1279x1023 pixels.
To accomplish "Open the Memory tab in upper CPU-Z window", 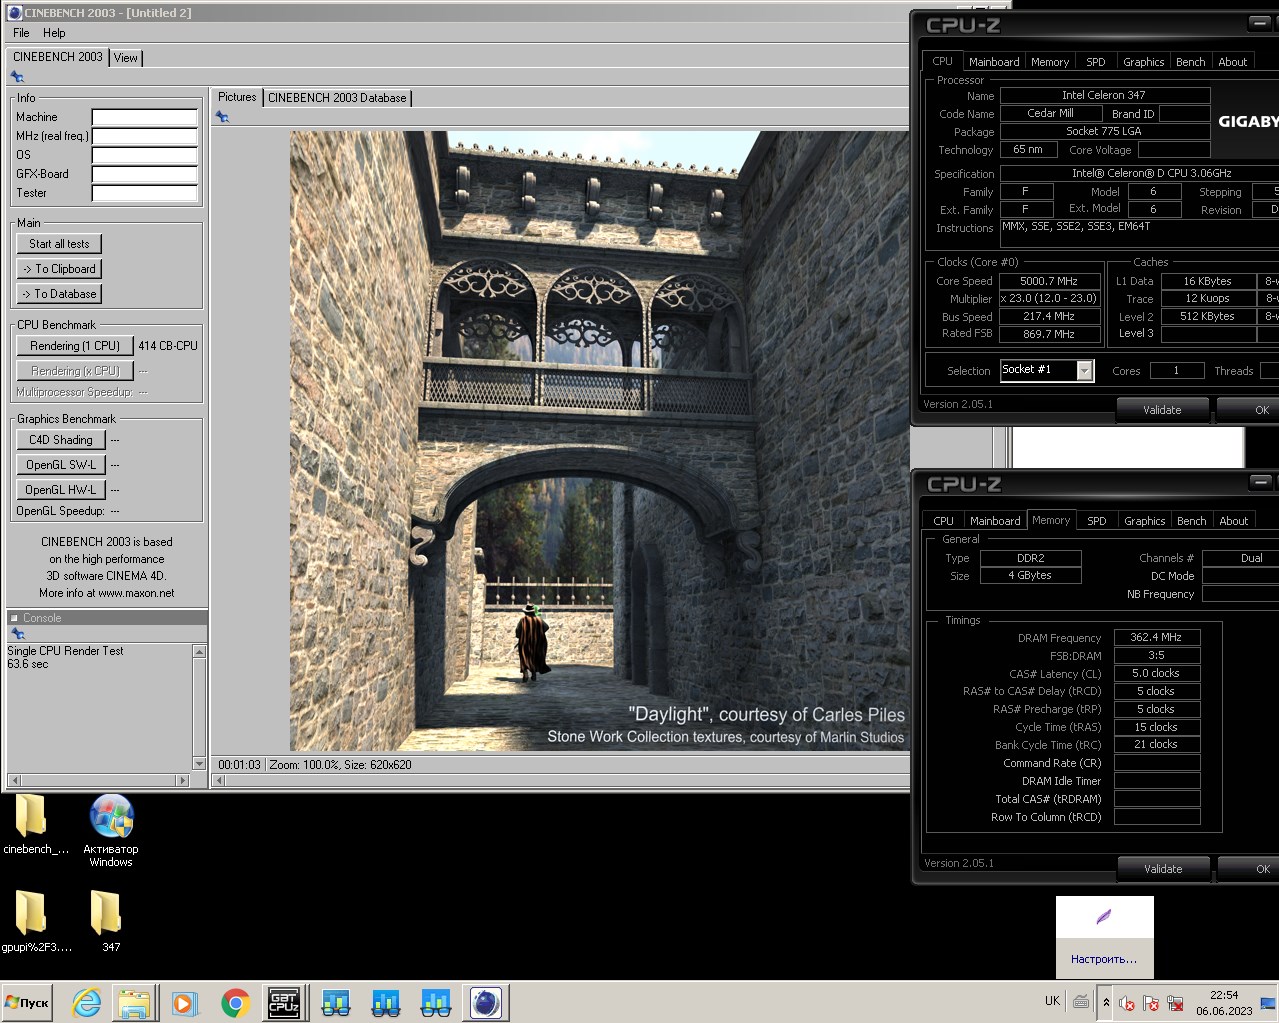I will tap(1050, 62).
